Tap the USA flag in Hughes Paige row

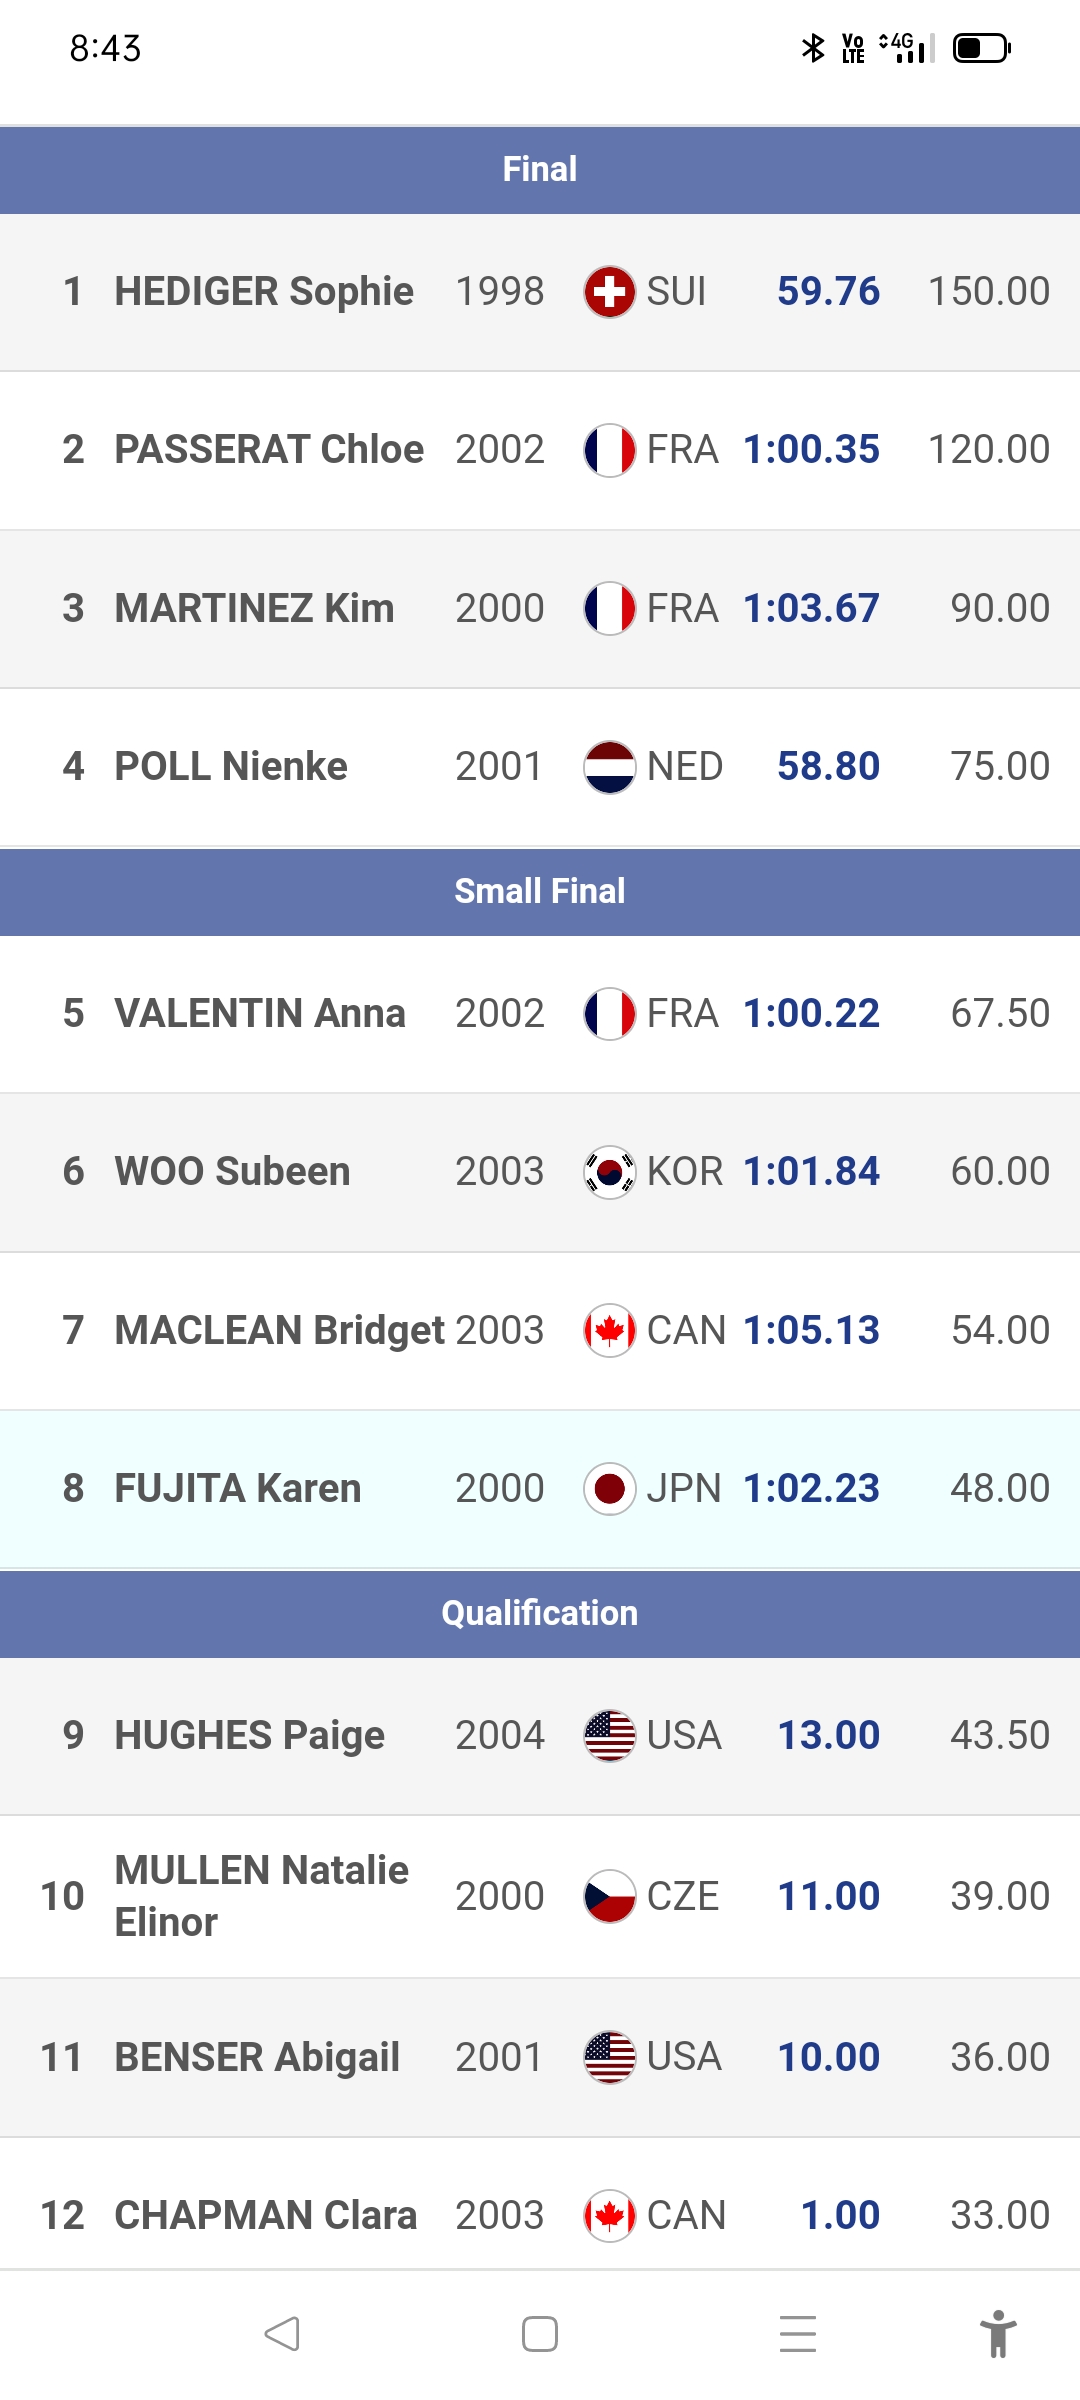point(609,1735)
